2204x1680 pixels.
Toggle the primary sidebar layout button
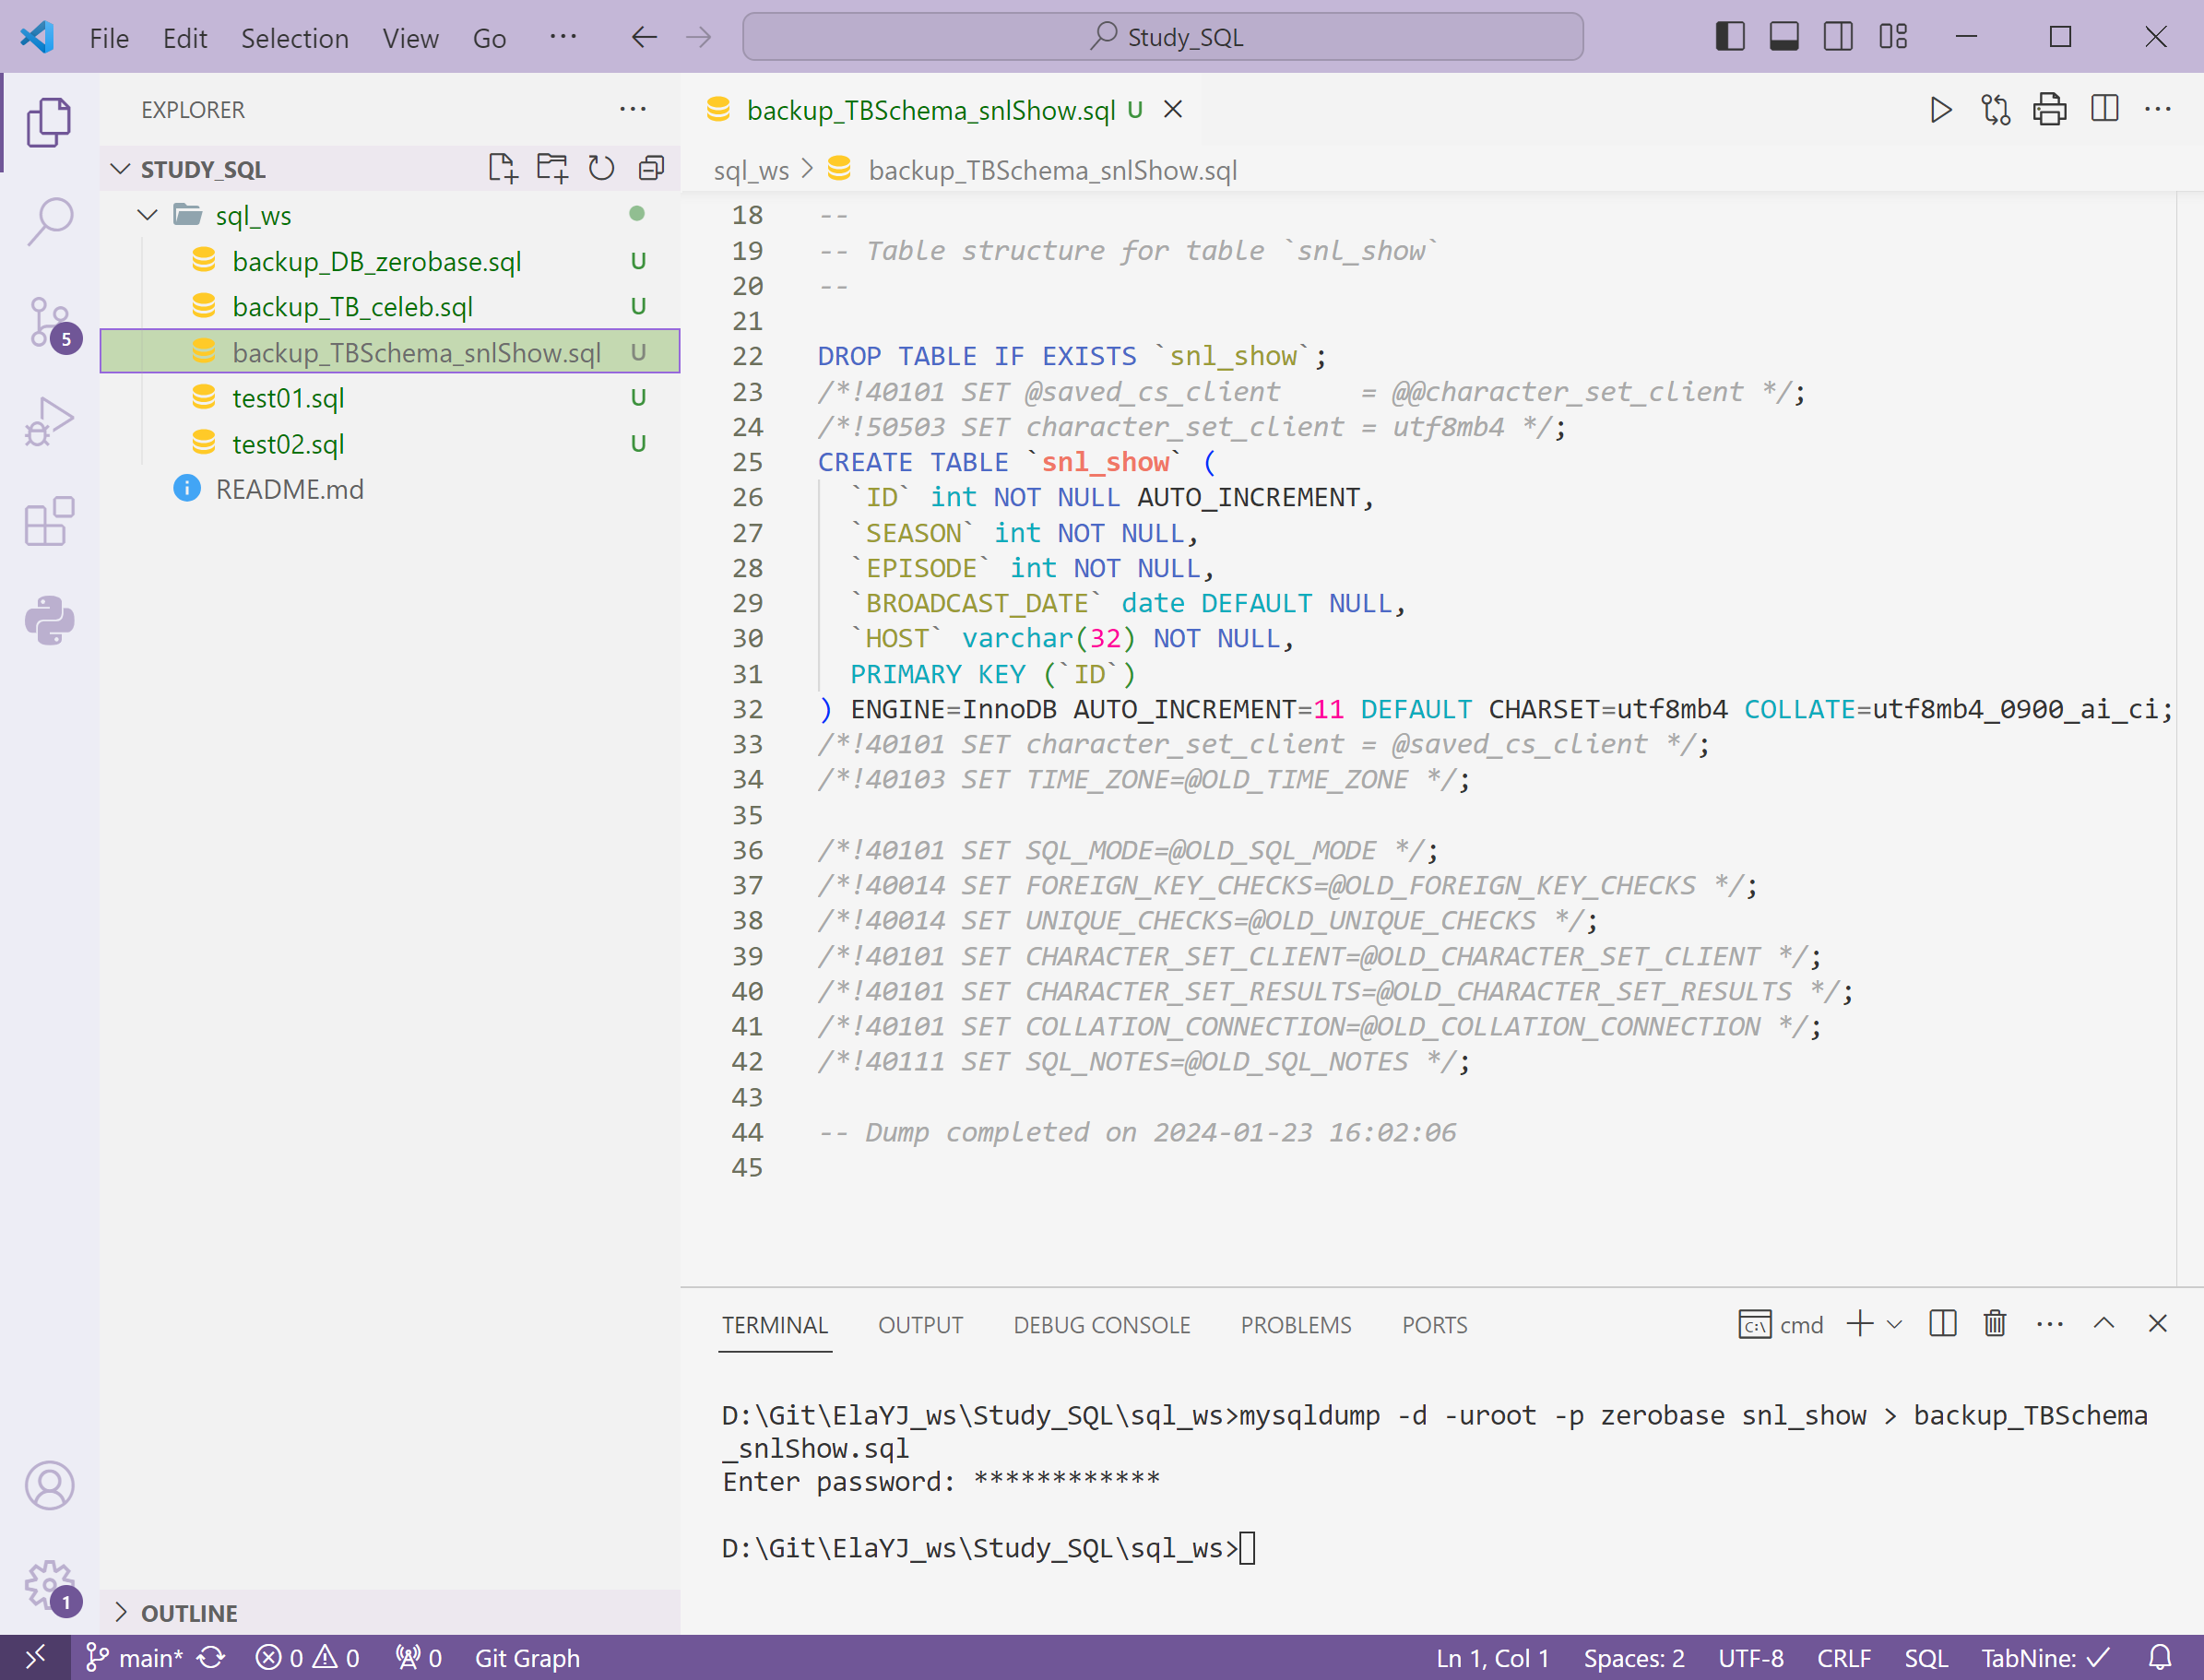[1730, 37]
